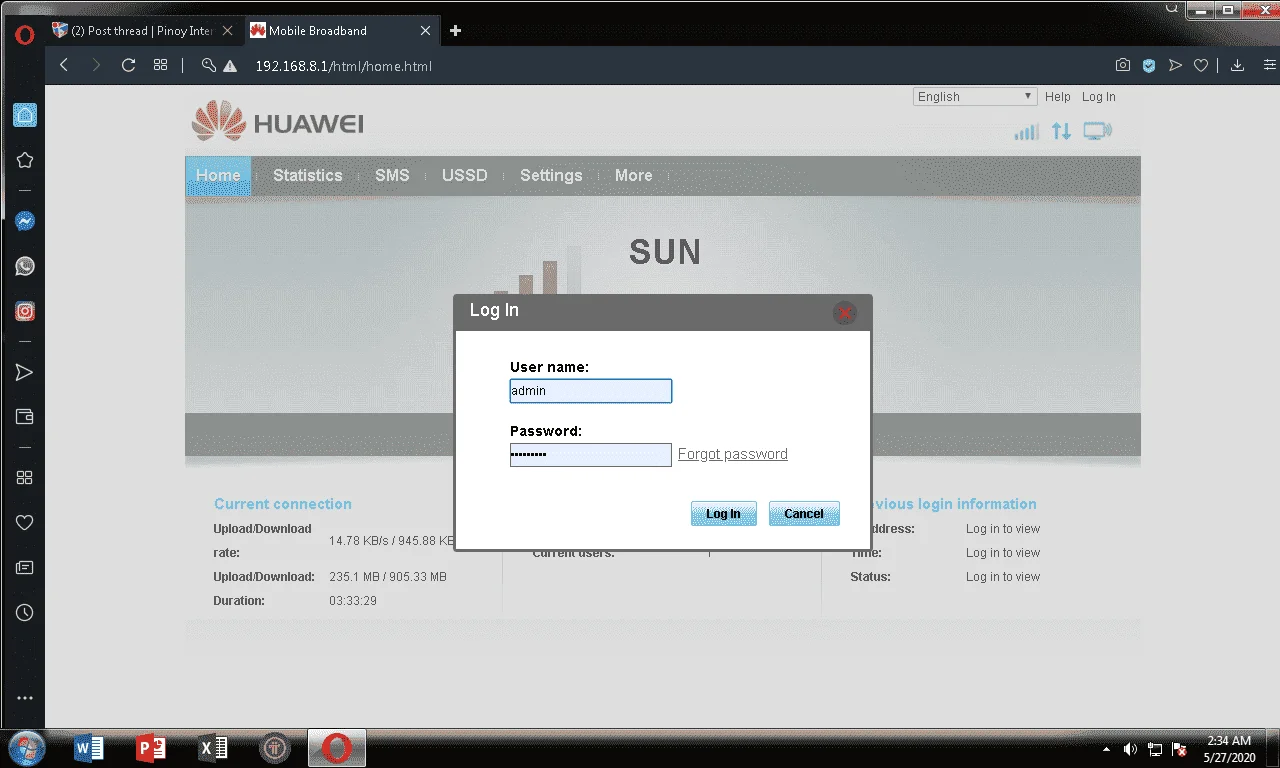The width and height of the screenshot is (1280, 768).
Task: Click the Log In link beside Help
Action: [x=1099, y=97]
